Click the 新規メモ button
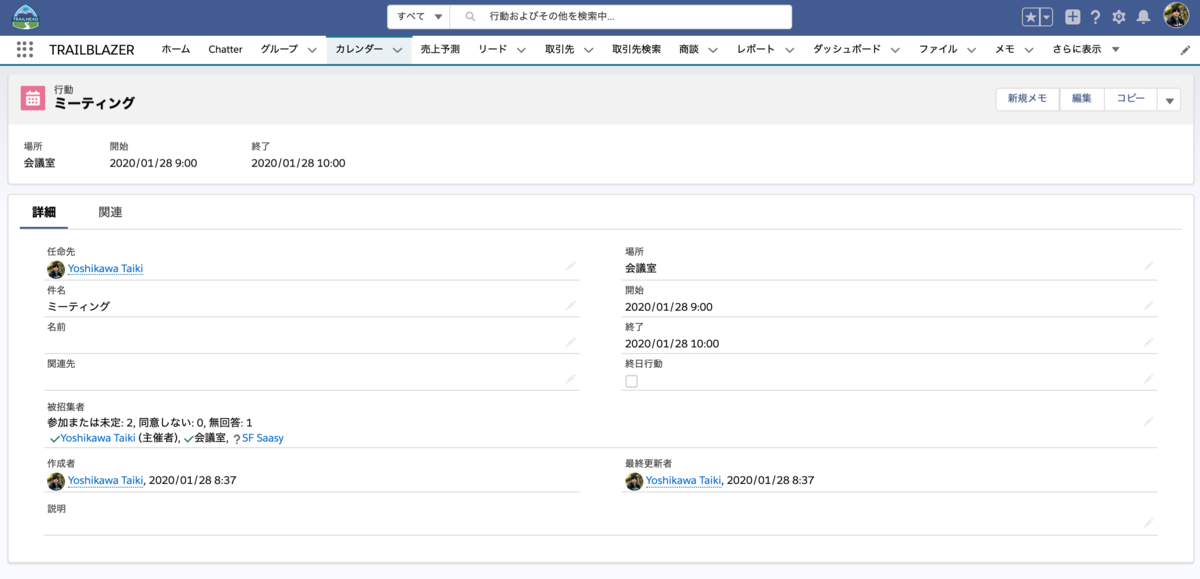1200x579 pixels. pyautogui.click(x=1026, y=98)
